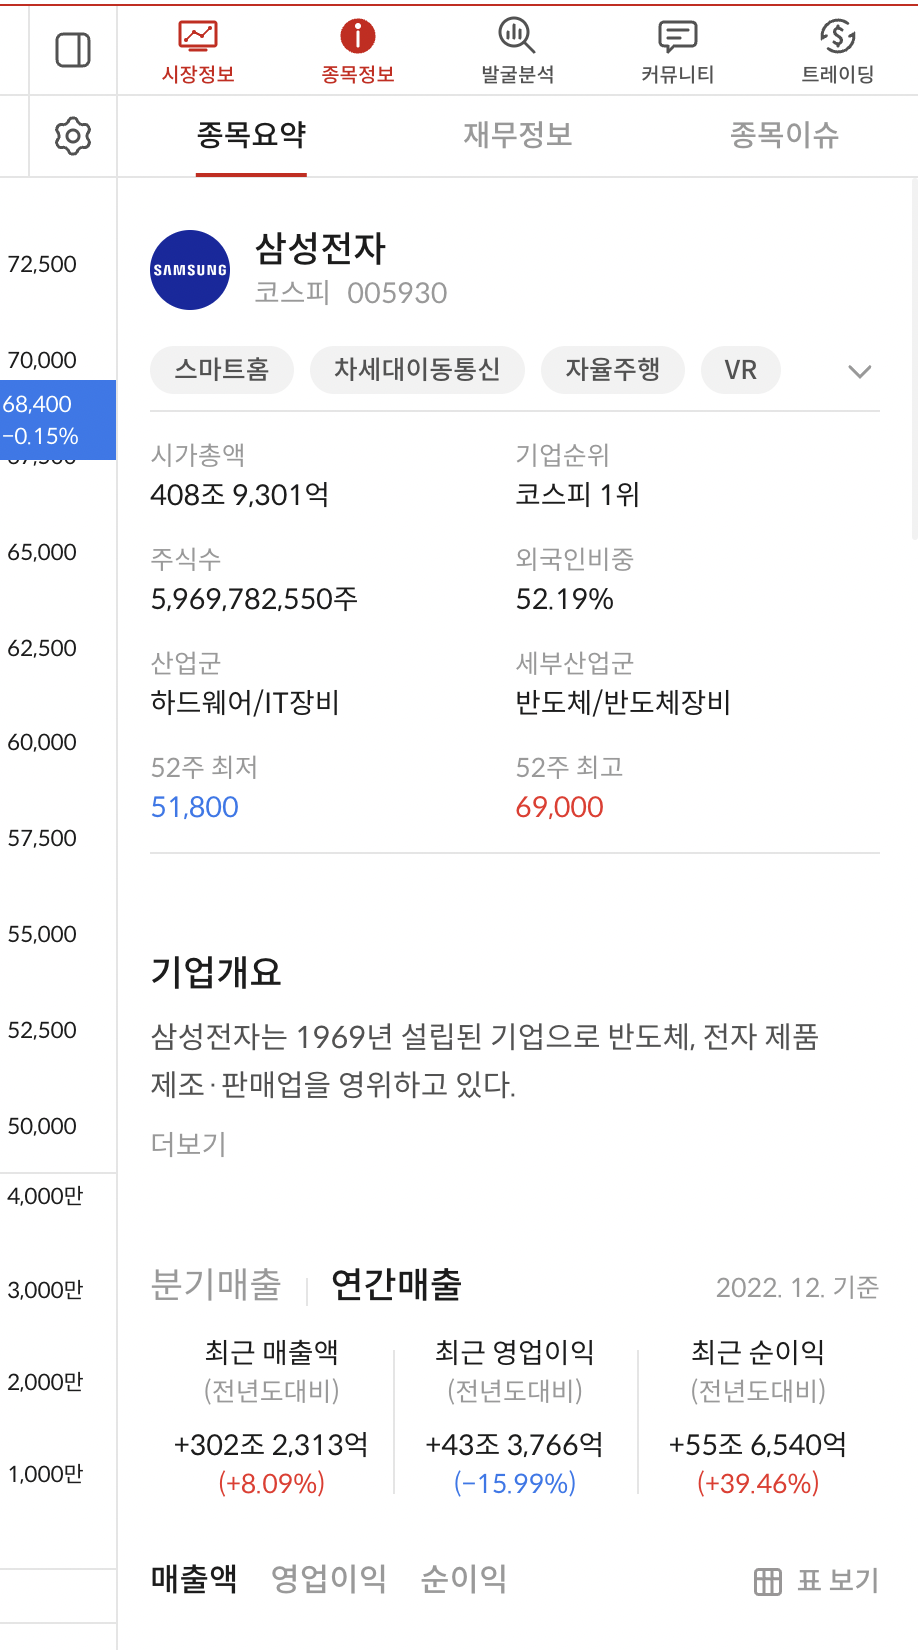This screenshot has width=918, height=1650.
Task: Click share count 5,969,782,550주
Action: point(254,599)
